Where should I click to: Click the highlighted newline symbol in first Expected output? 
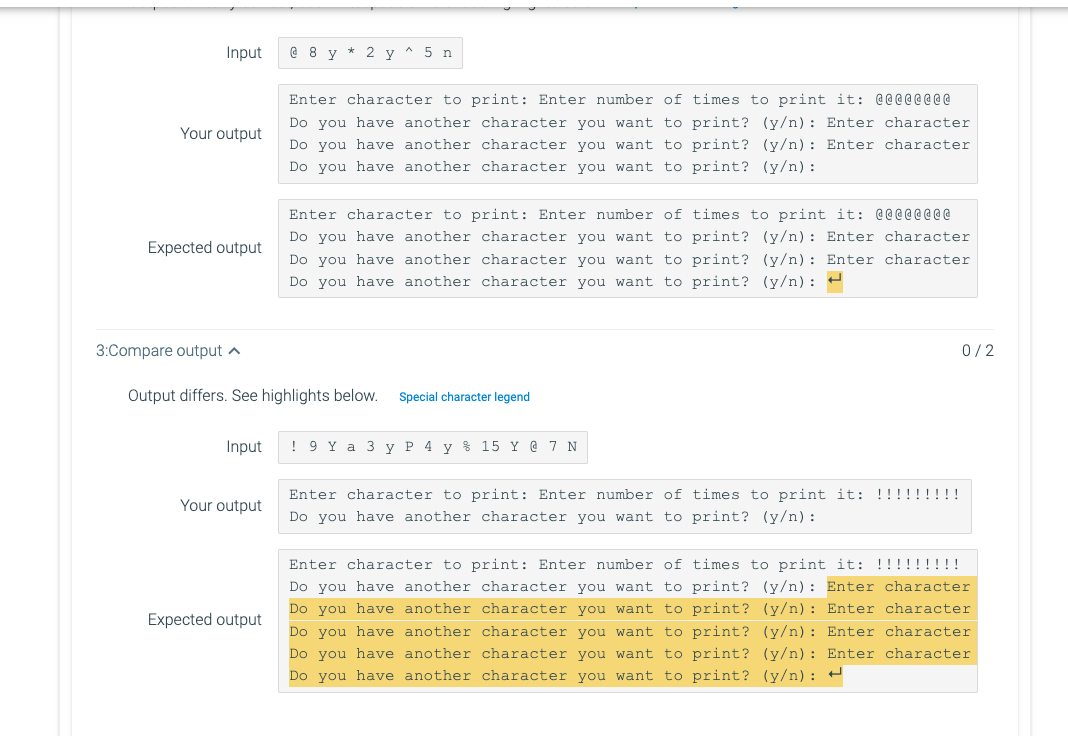click(834, 282)
